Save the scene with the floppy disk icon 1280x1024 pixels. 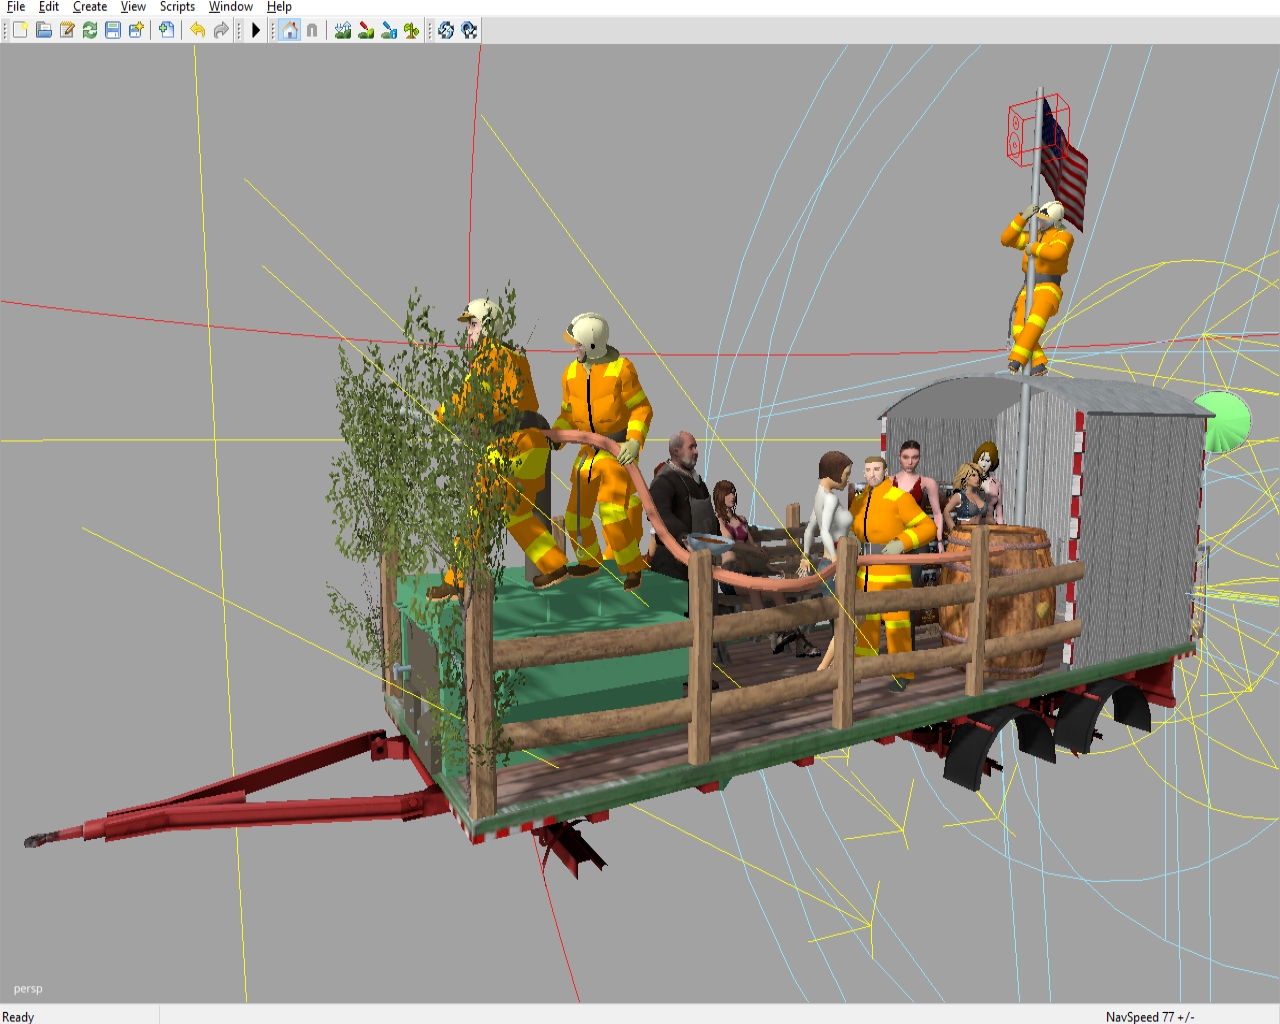click(x=113, y=30)
